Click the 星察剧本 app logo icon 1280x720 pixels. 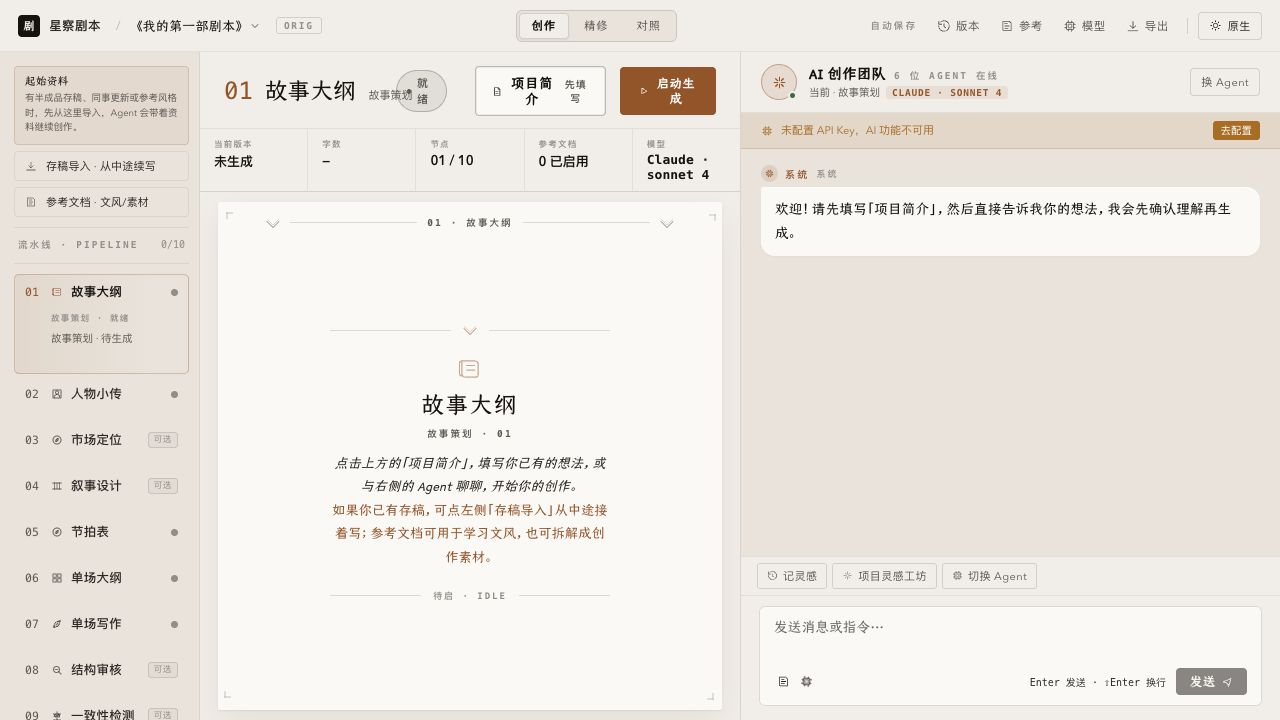click(x=29, y=26)
